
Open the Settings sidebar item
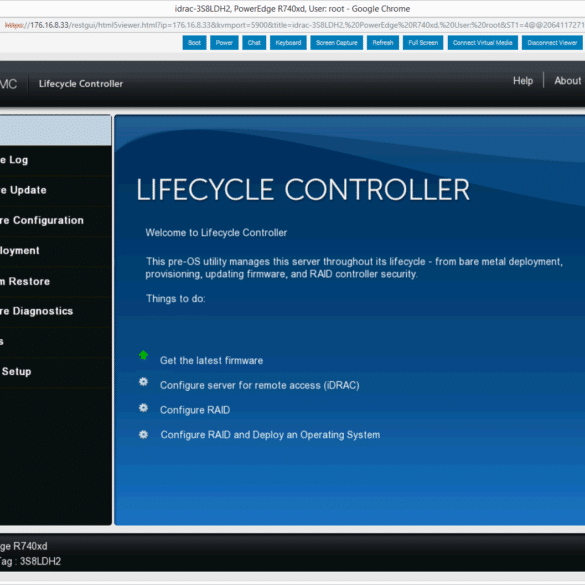pos(55,341)
